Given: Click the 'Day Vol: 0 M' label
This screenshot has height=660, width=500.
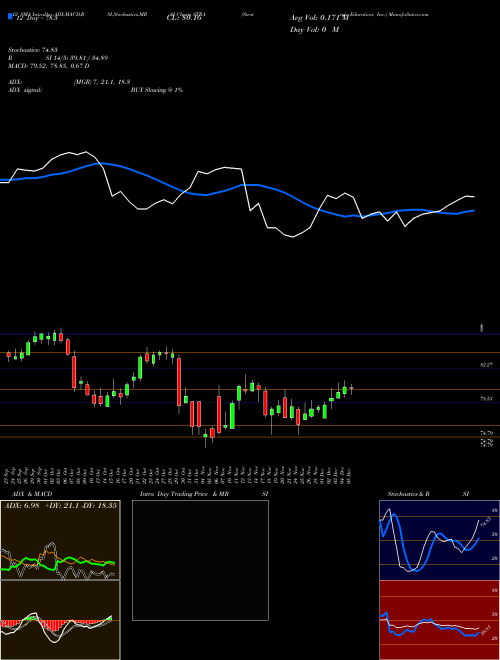Looking at the screenshot, I should pos(314,30).
